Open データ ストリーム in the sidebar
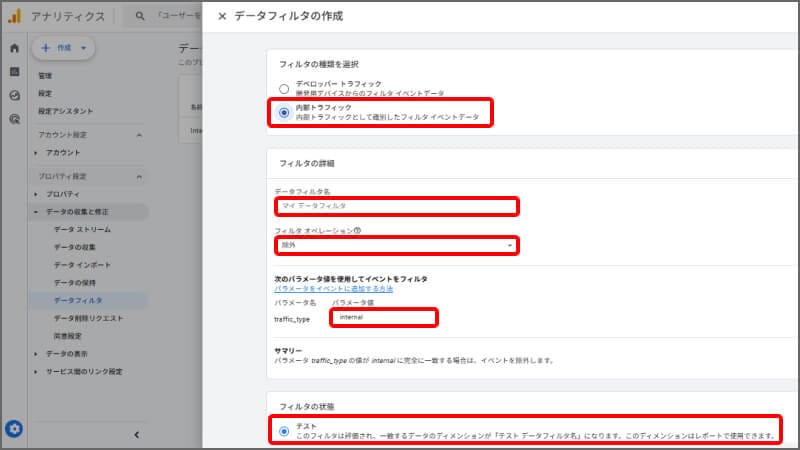Image resolution: width=800 pixels, height=450 pixels. coord(89,230)
